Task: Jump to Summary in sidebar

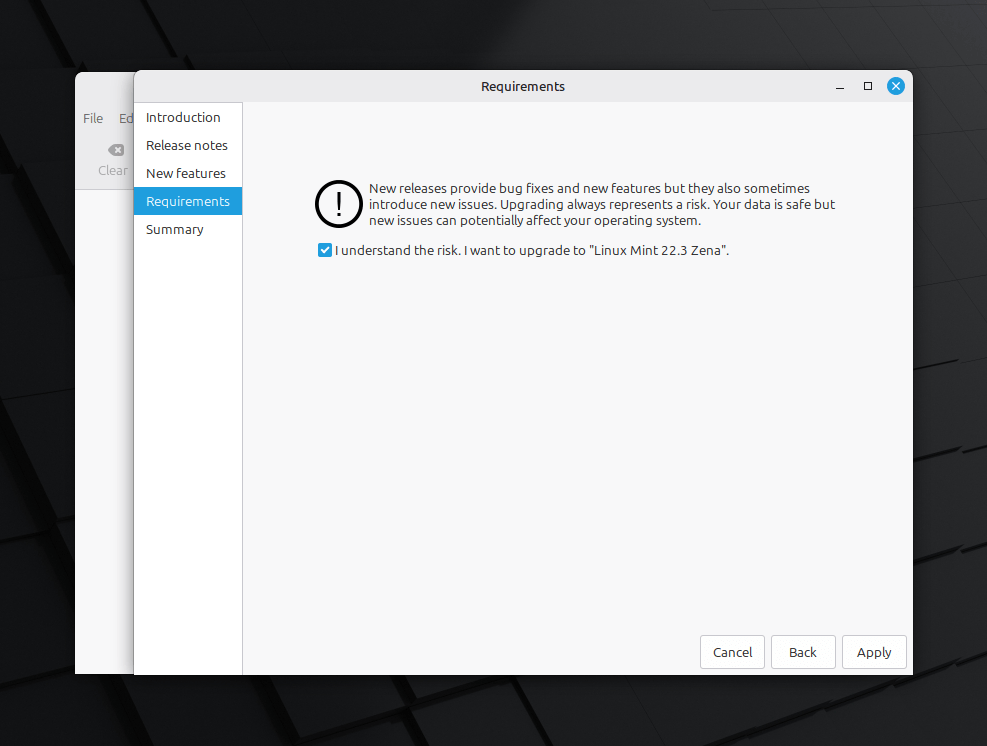Action: (188, 230)
